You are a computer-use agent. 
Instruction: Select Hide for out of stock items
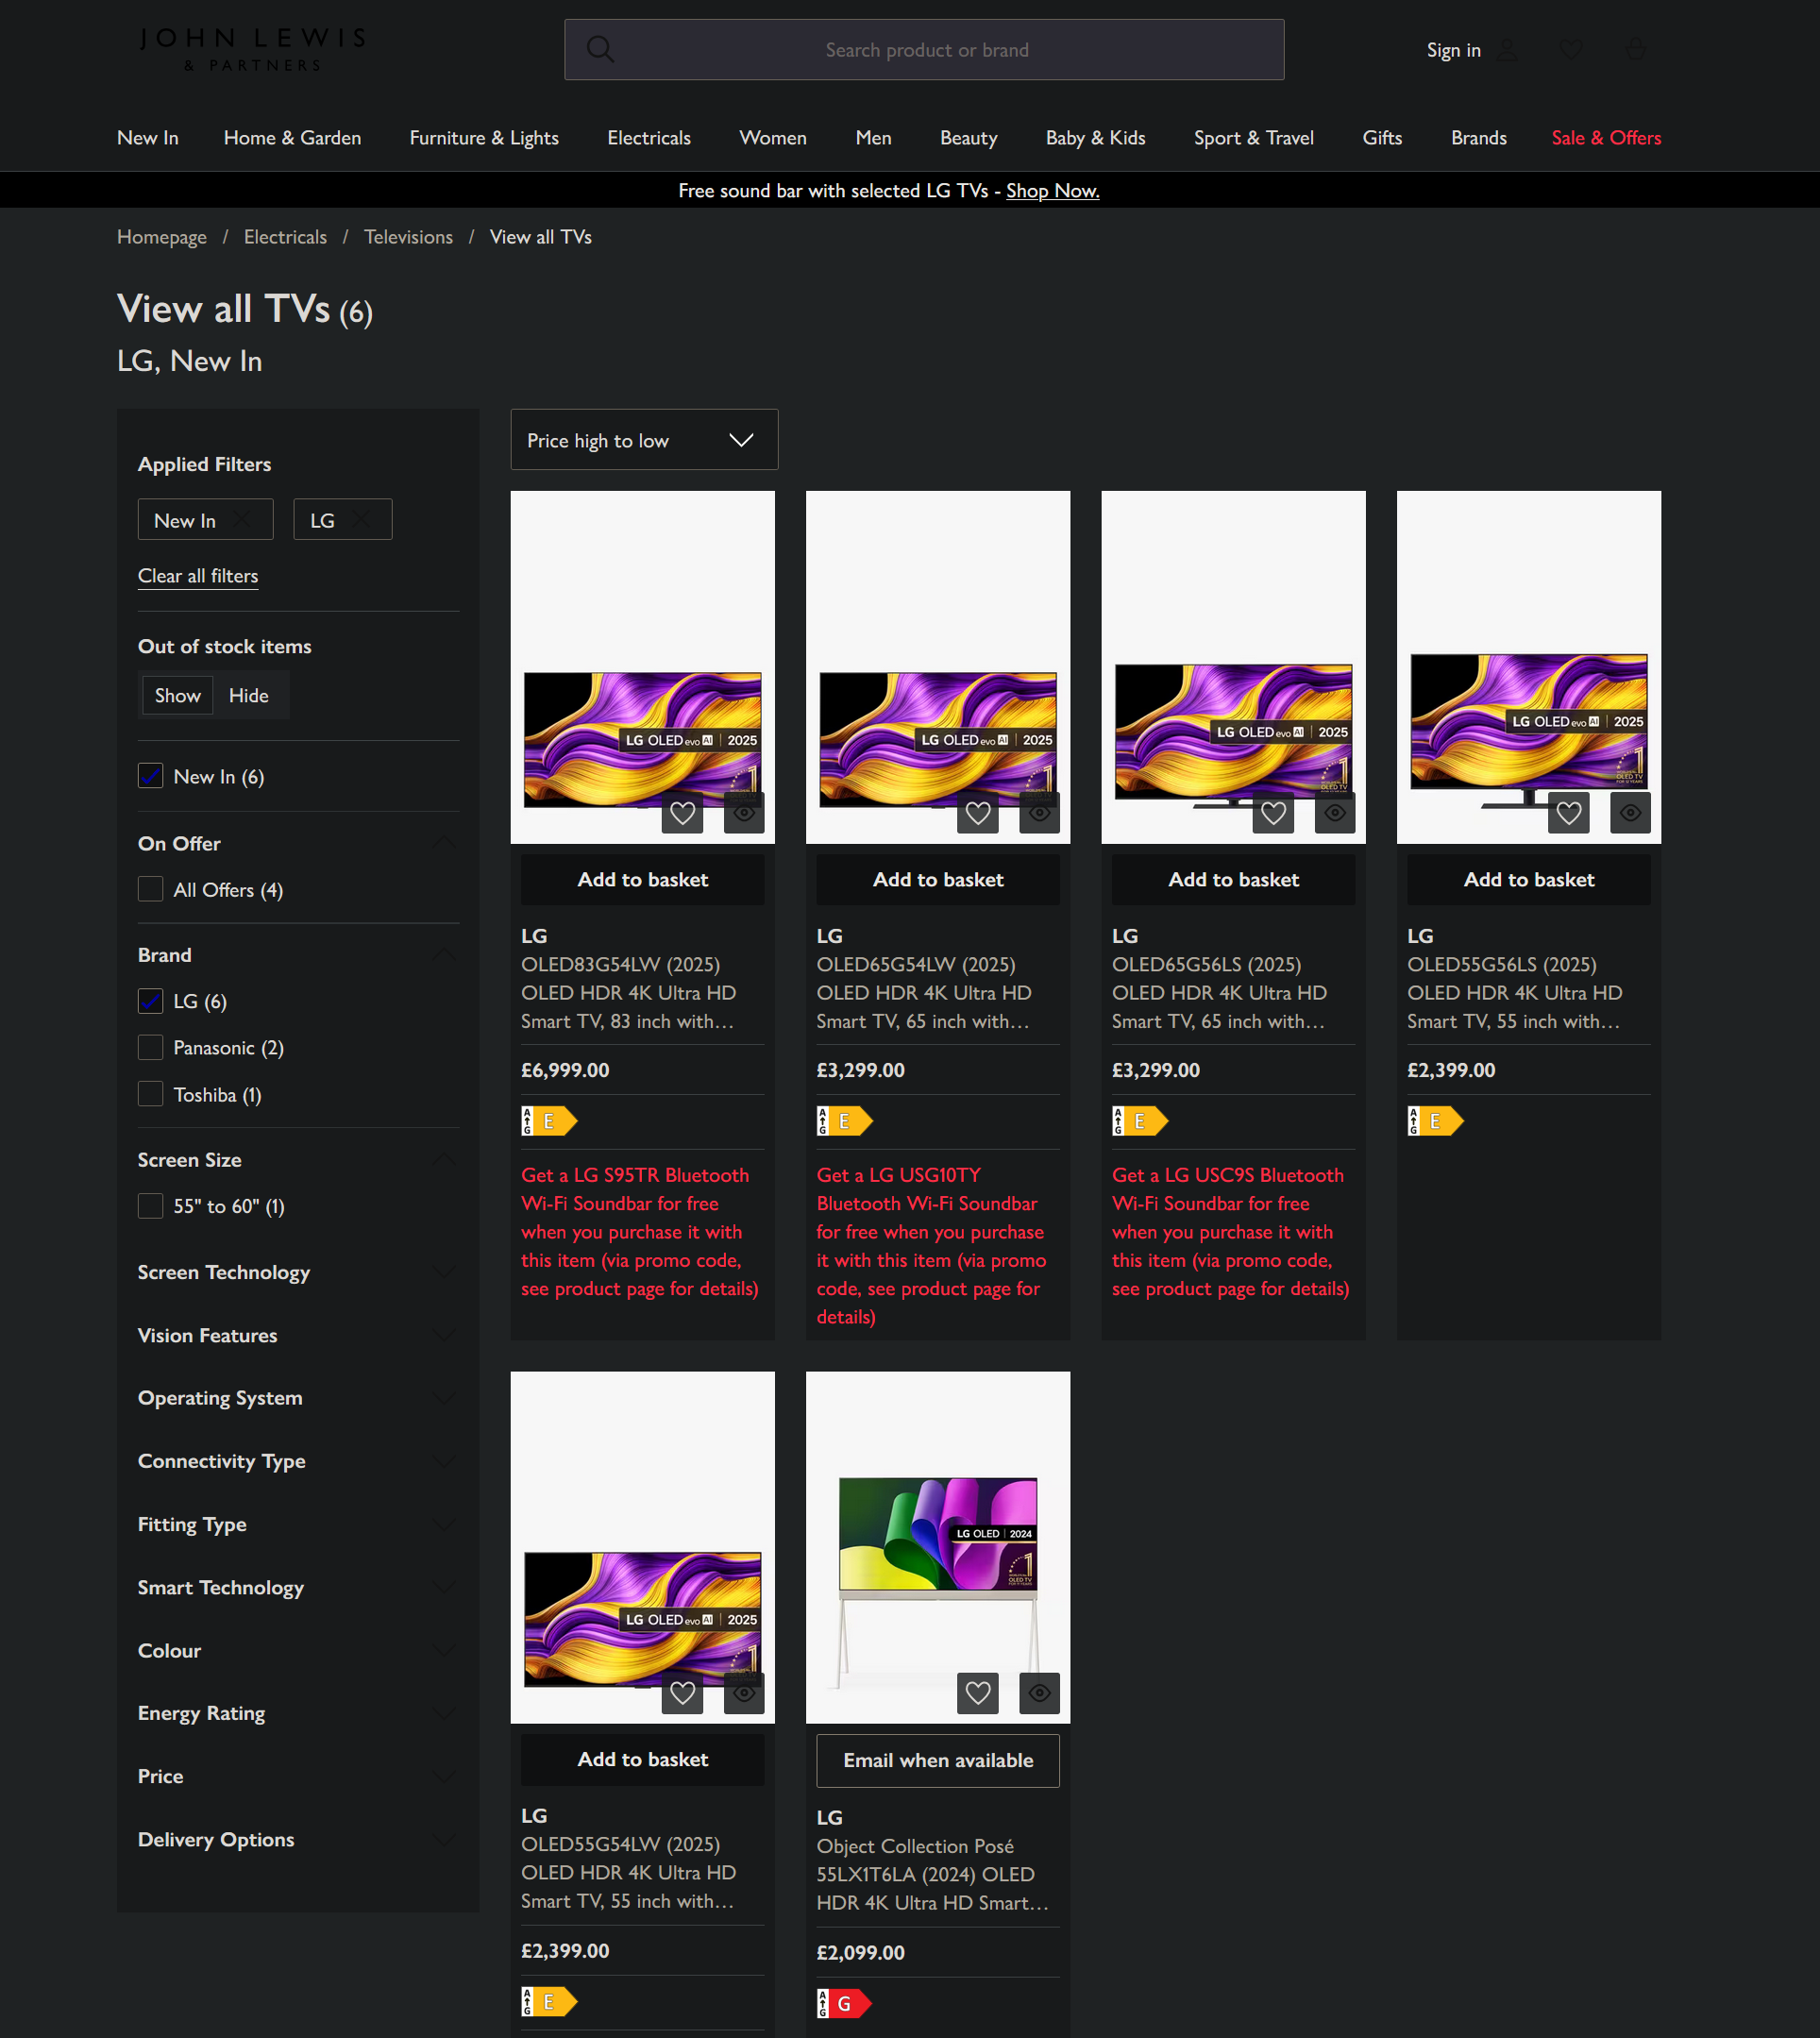[x=248, y=695]
